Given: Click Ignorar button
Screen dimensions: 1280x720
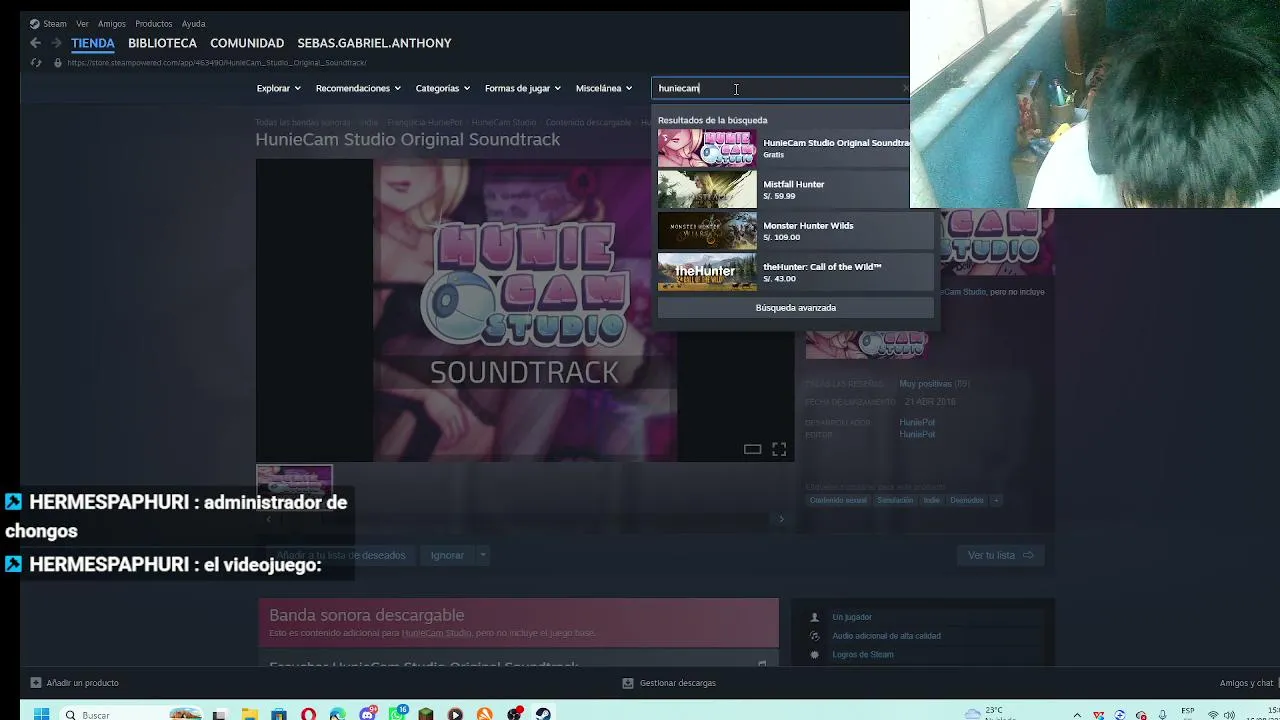Looking at the screenshot, I should 447,555.
